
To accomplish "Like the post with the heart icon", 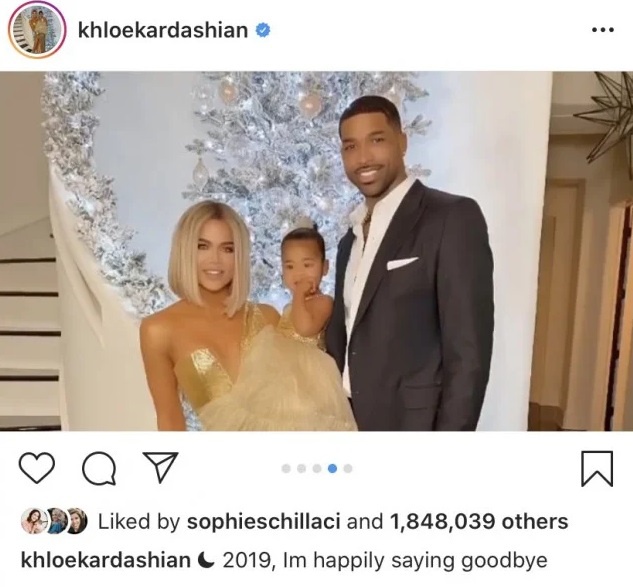I will 37,468.
